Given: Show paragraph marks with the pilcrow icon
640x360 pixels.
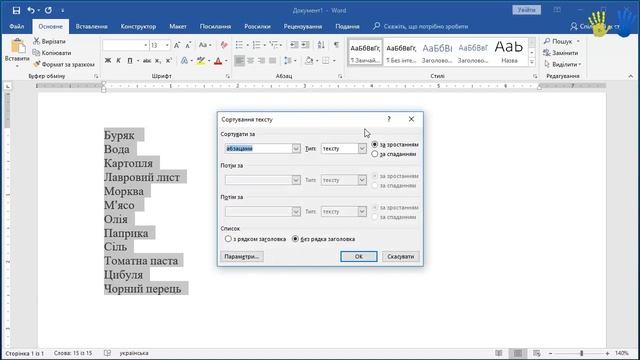Looking at the screenshot, I should coord(336,45).
